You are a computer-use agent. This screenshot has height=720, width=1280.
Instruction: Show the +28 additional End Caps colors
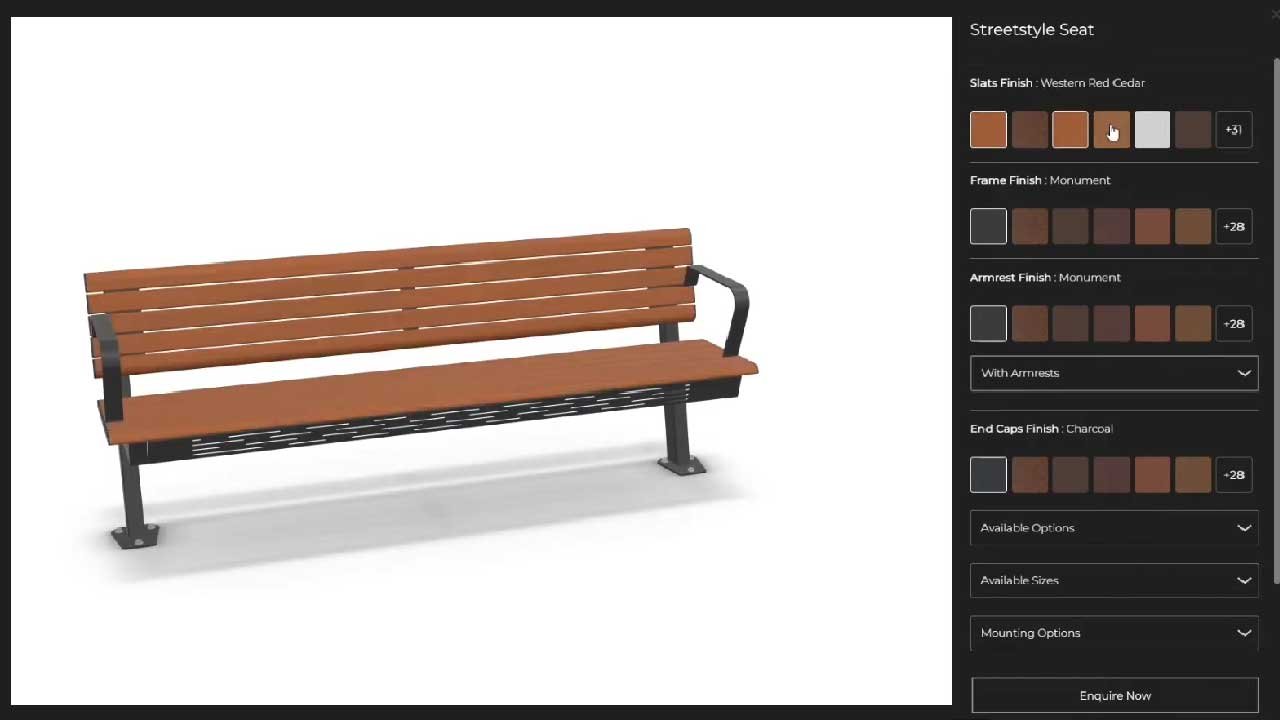tap(1234, 475)
